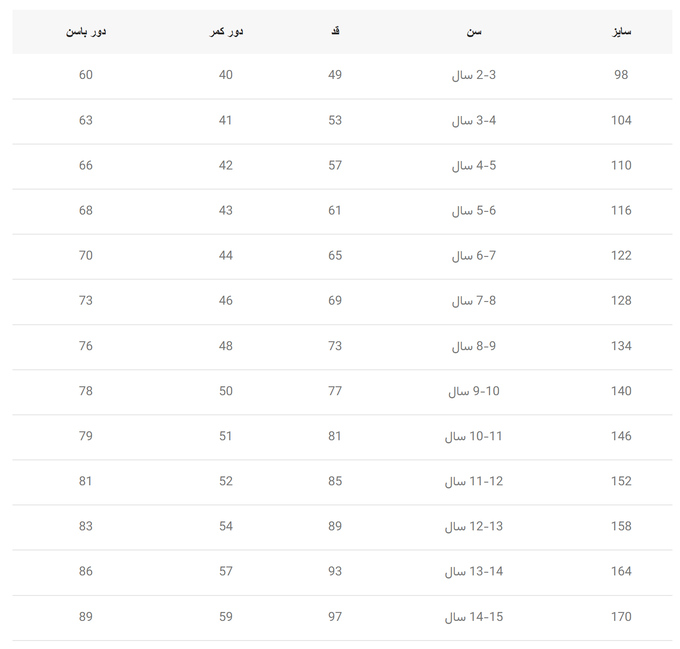
Task: Click height value 89 in size 158 row
Action: pyautogui.click(x=335, y=526)
